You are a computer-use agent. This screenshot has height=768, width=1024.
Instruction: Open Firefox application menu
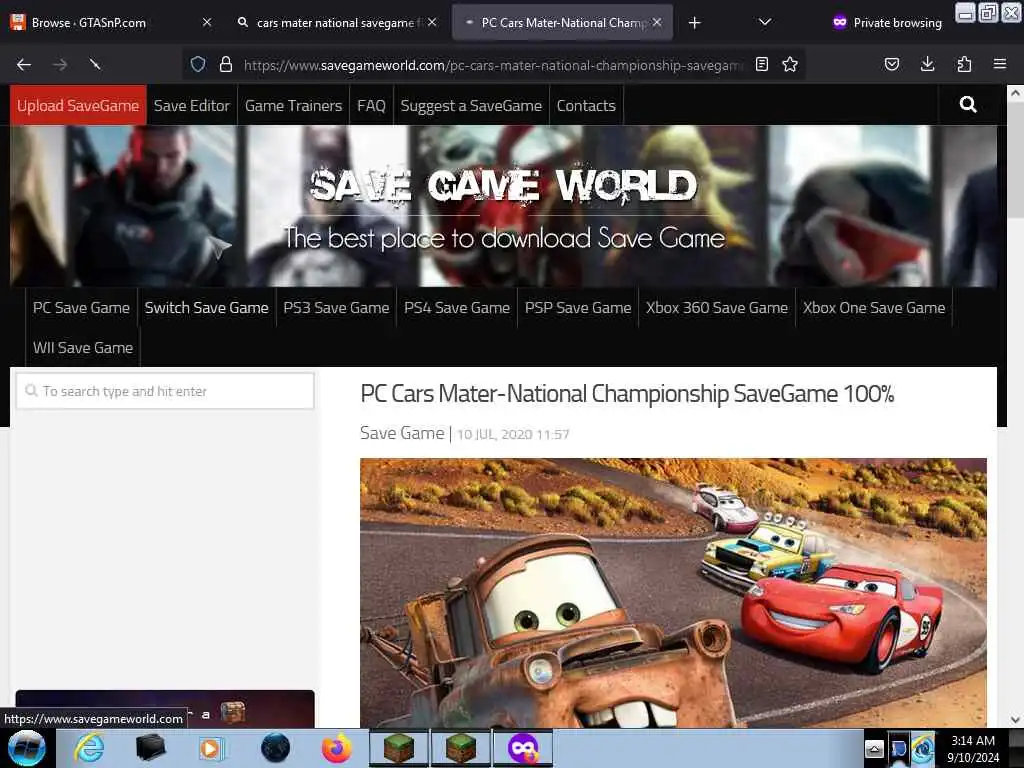(1000, 64)
